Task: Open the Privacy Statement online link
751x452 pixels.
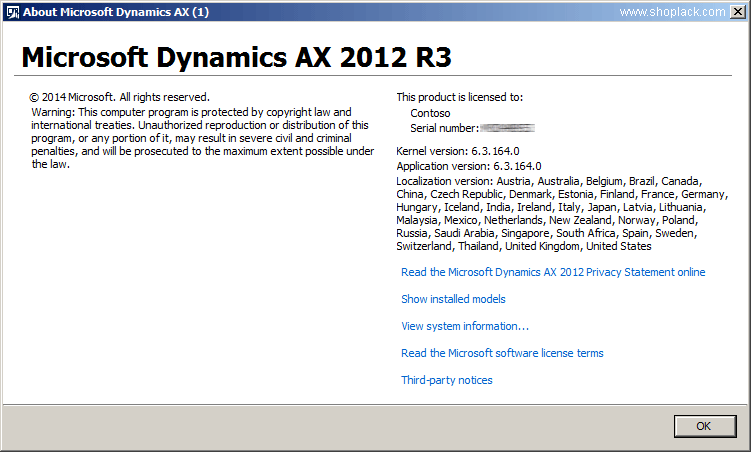Action: [553, 272]
